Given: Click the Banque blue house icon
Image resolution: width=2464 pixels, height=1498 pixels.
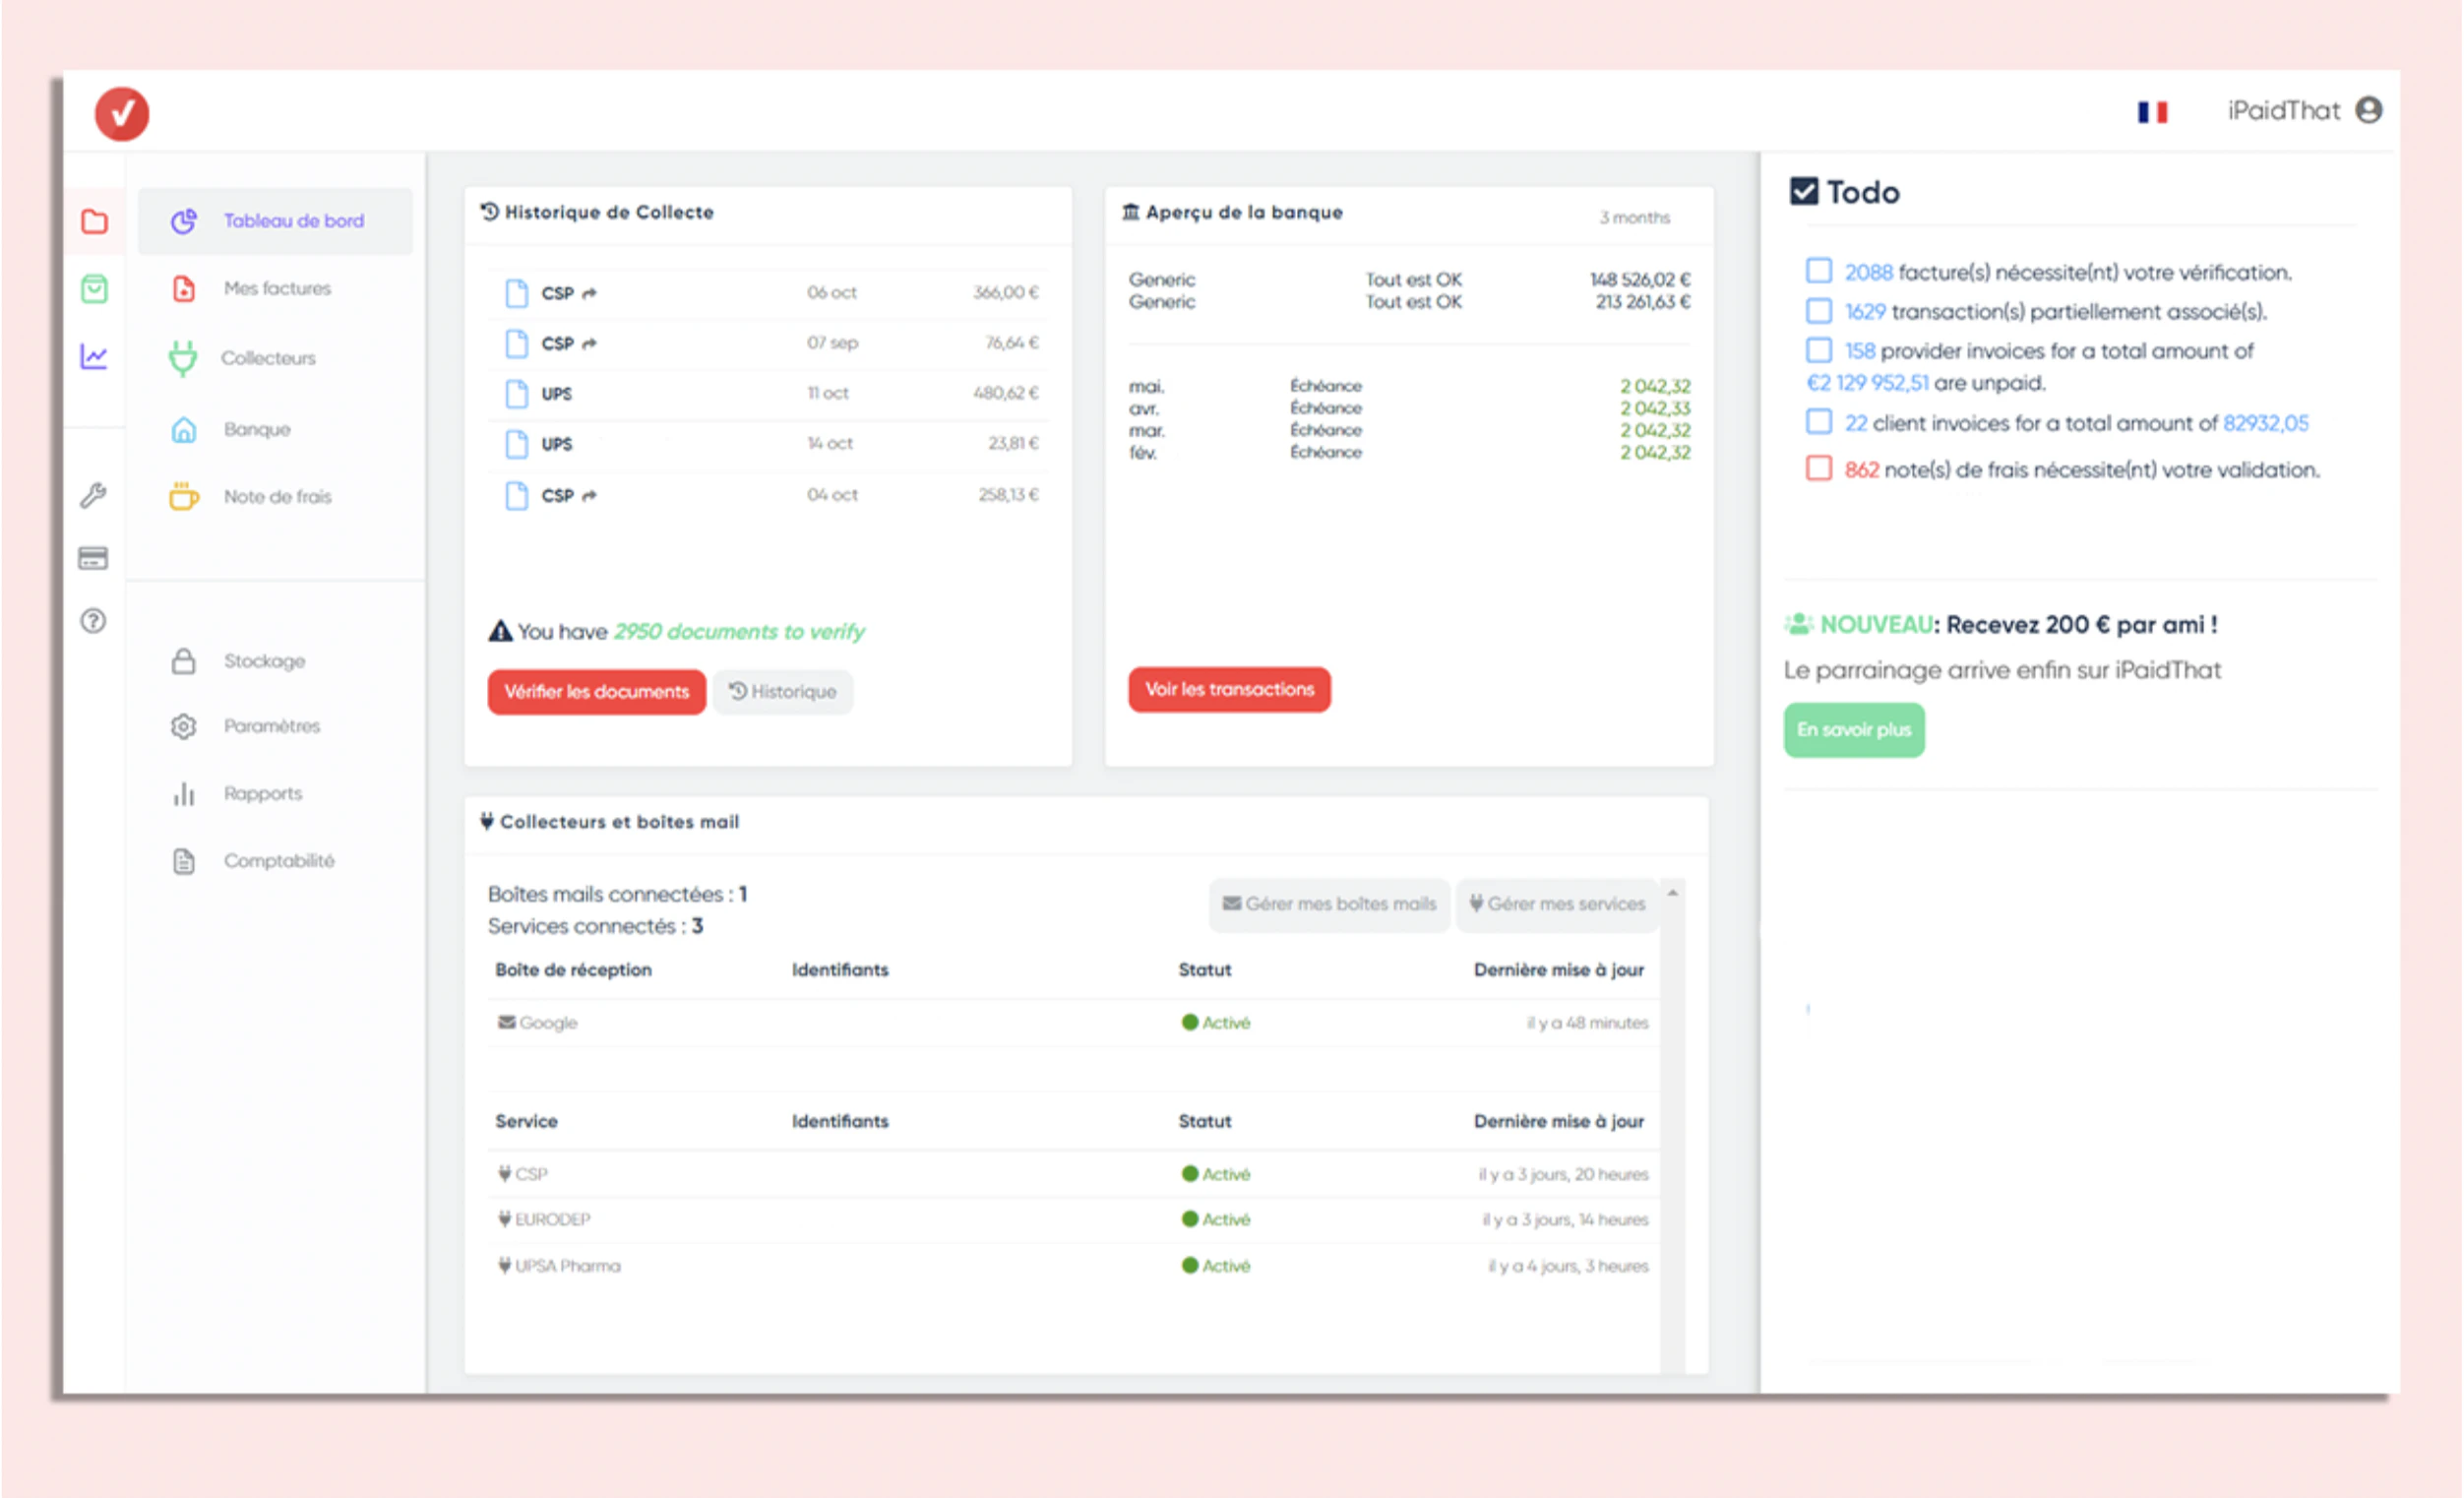Looking at the screenshot, I should [x=184, y=429].
